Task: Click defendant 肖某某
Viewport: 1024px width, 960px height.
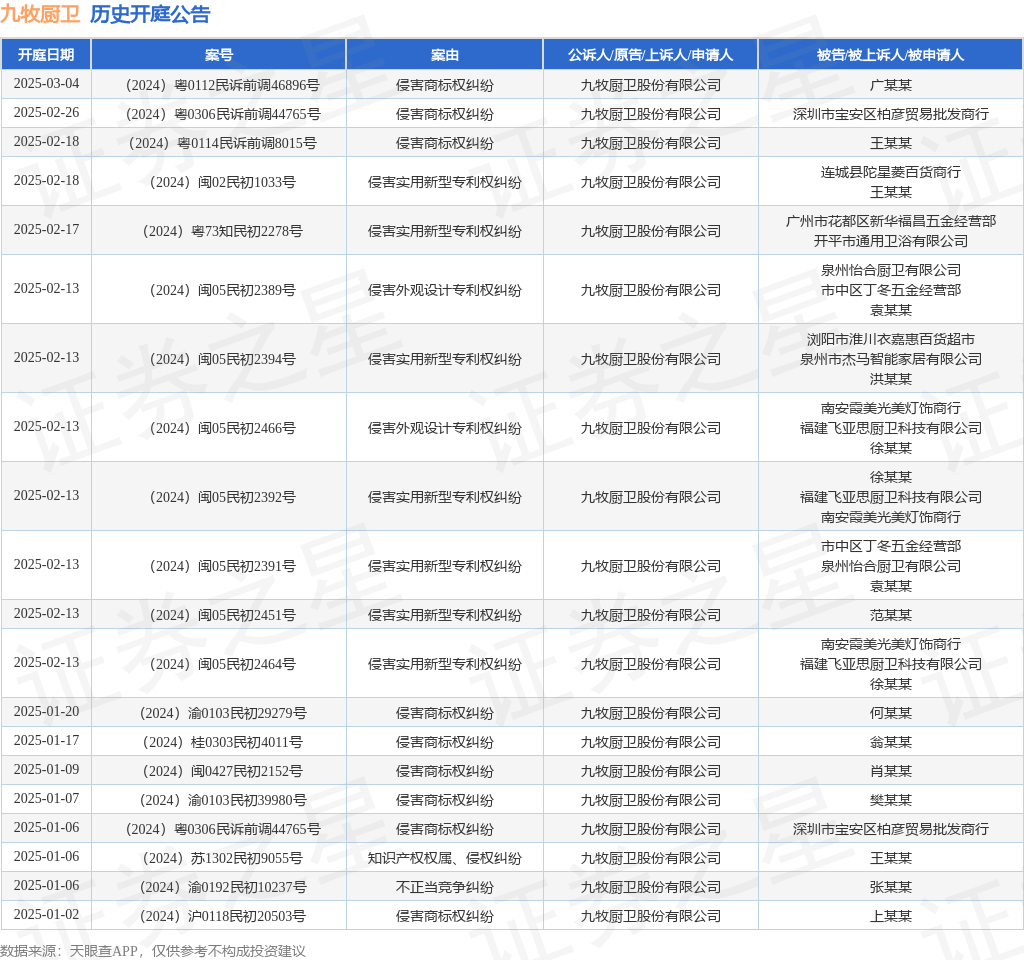Action: (x=891, y=771)
